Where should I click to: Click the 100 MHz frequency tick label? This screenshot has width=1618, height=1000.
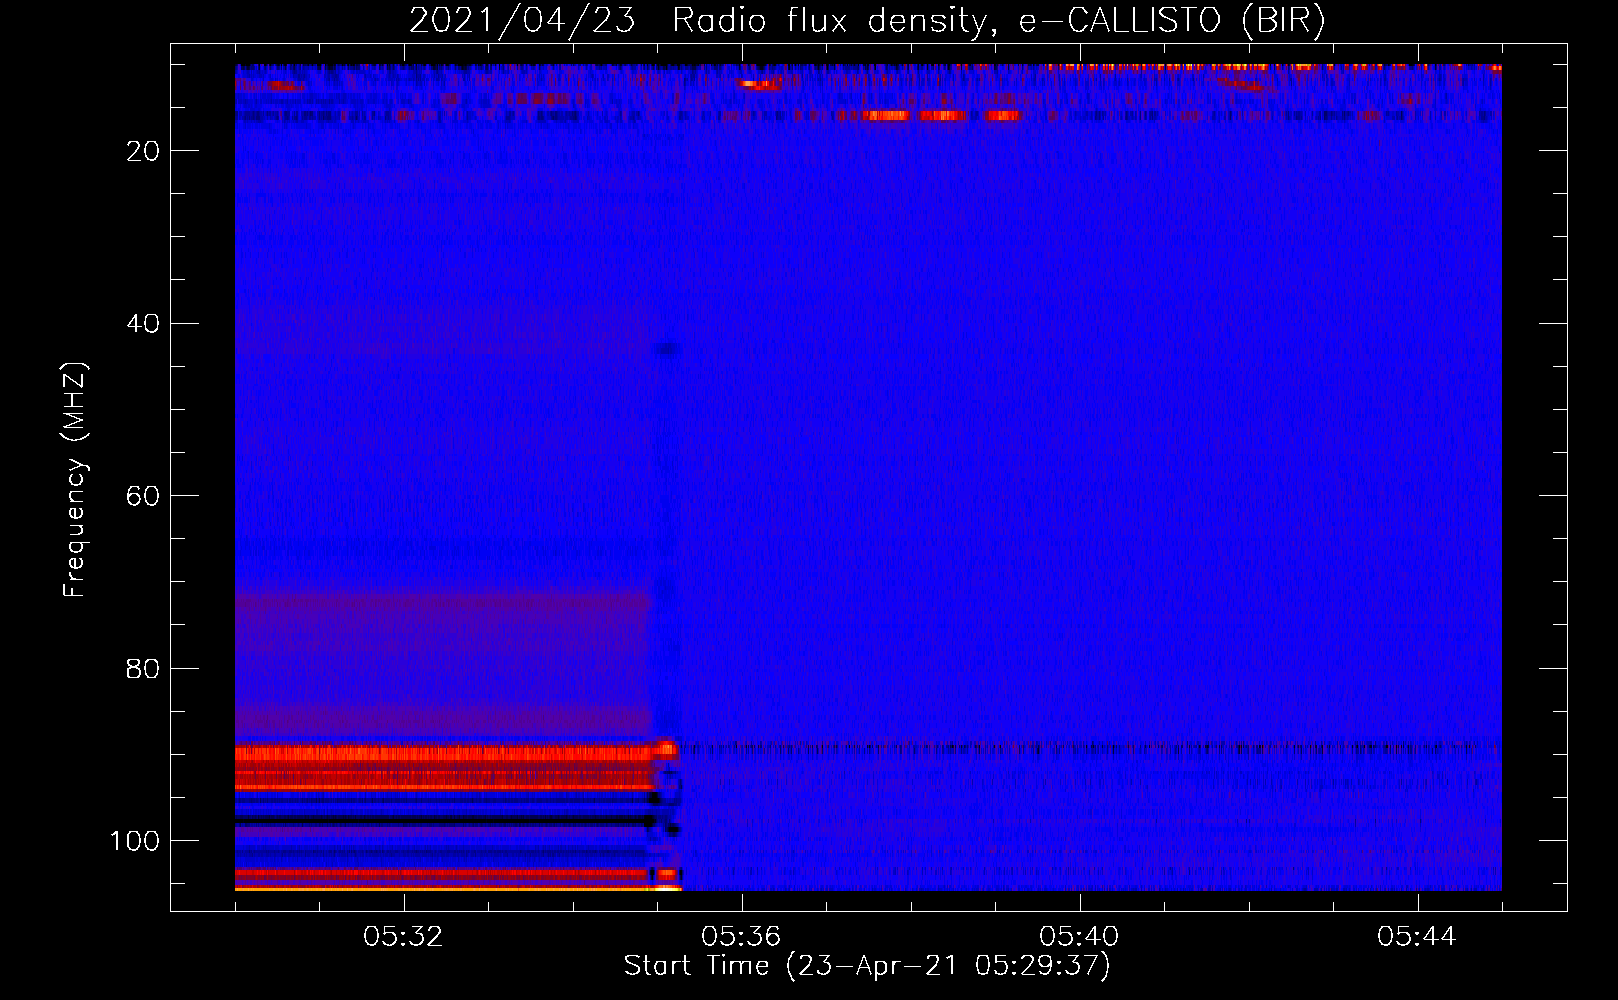tap(135, 841)
